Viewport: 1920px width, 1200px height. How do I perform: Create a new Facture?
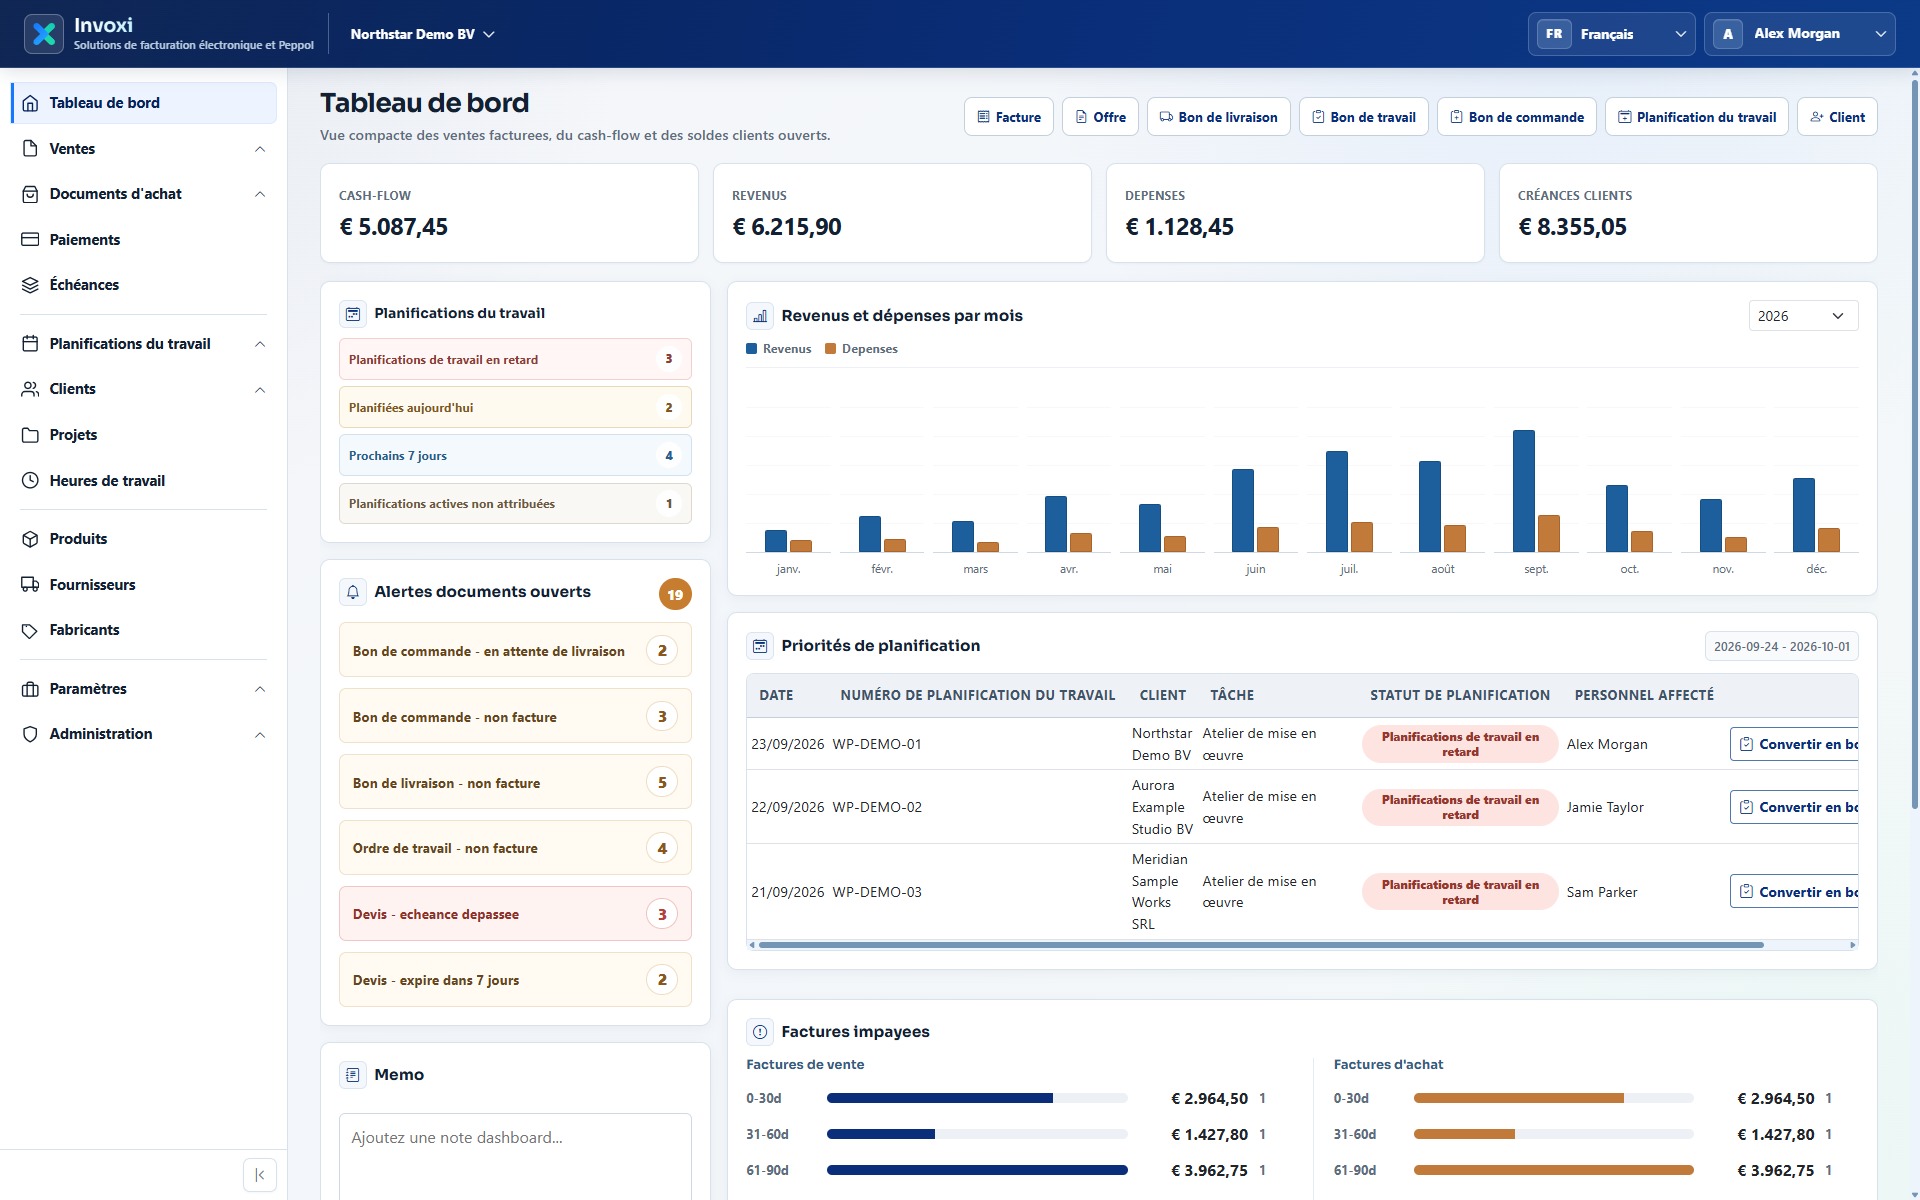pos(1009,117)
